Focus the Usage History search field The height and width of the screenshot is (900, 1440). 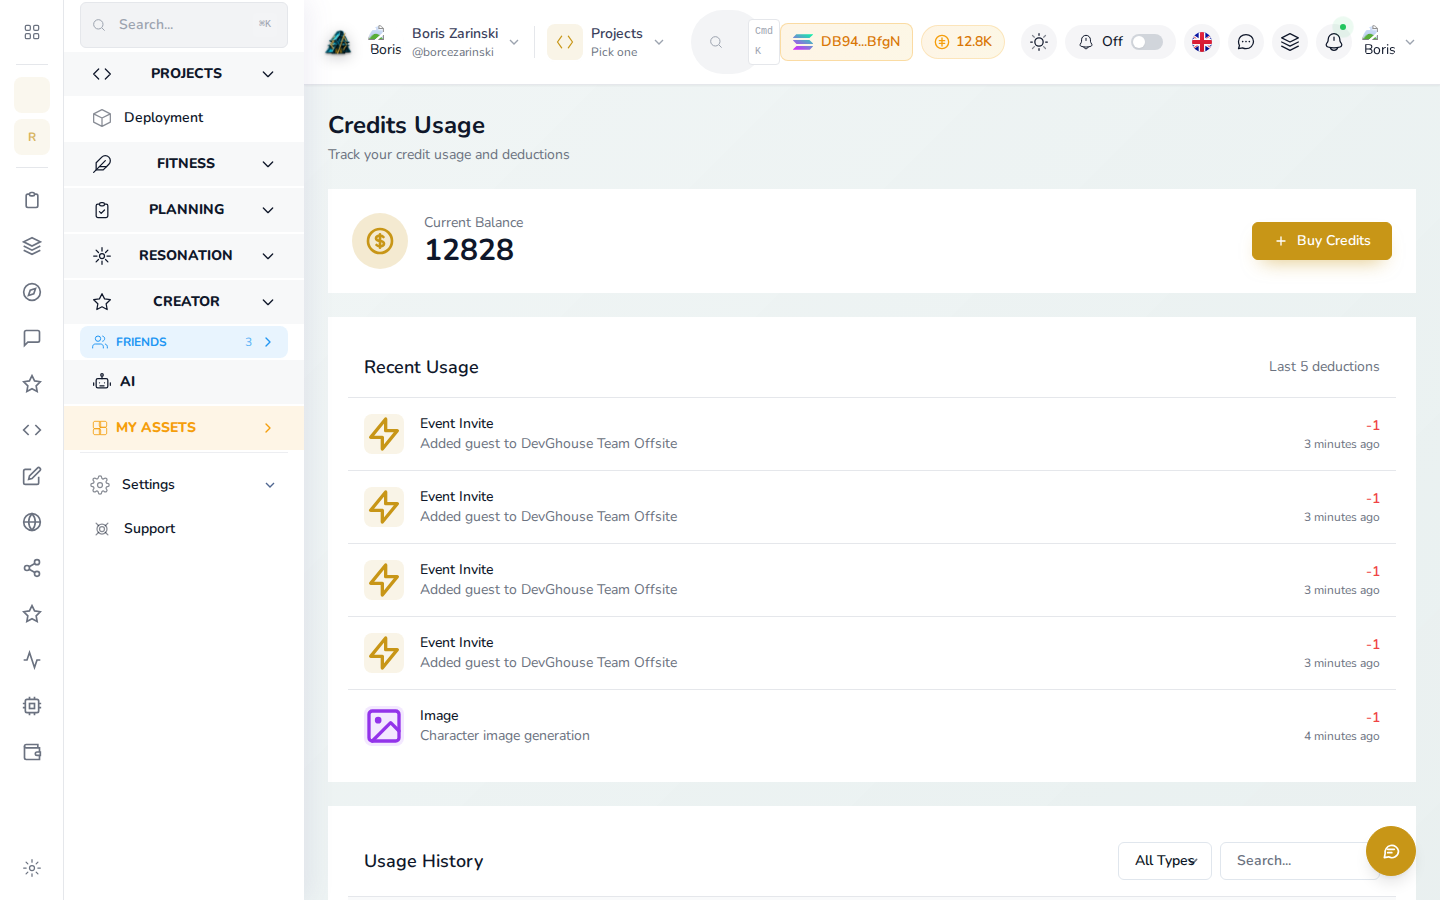pos(1298,861)
